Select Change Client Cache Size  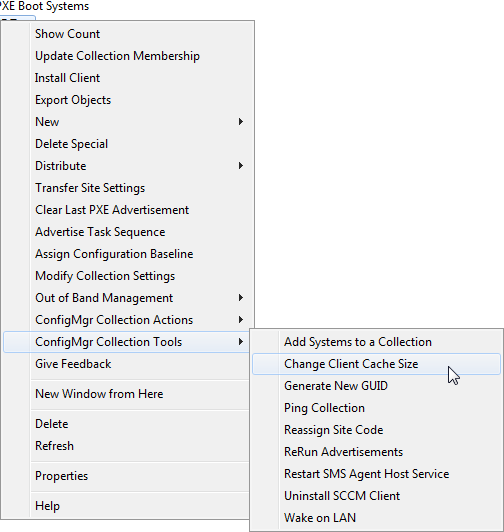pos(376,364)
